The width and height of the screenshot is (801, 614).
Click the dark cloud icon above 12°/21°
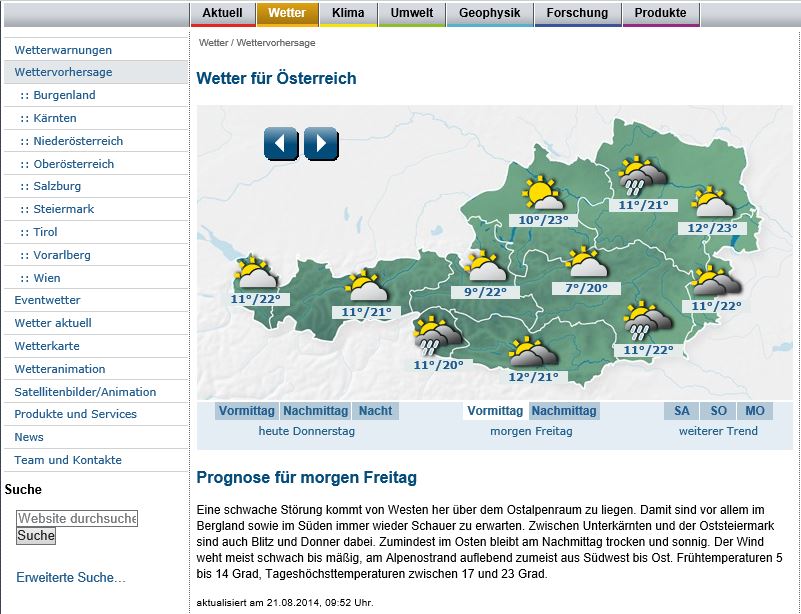point(533,351)
